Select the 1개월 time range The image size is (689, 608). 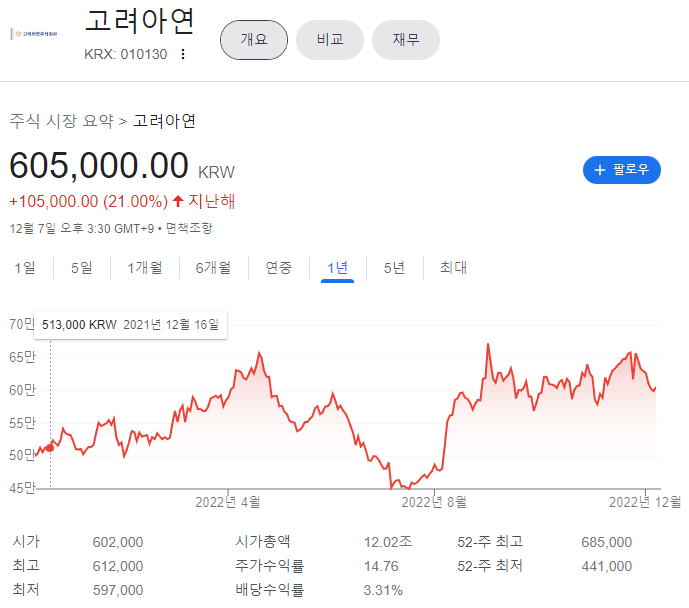[x=145, y=268]
